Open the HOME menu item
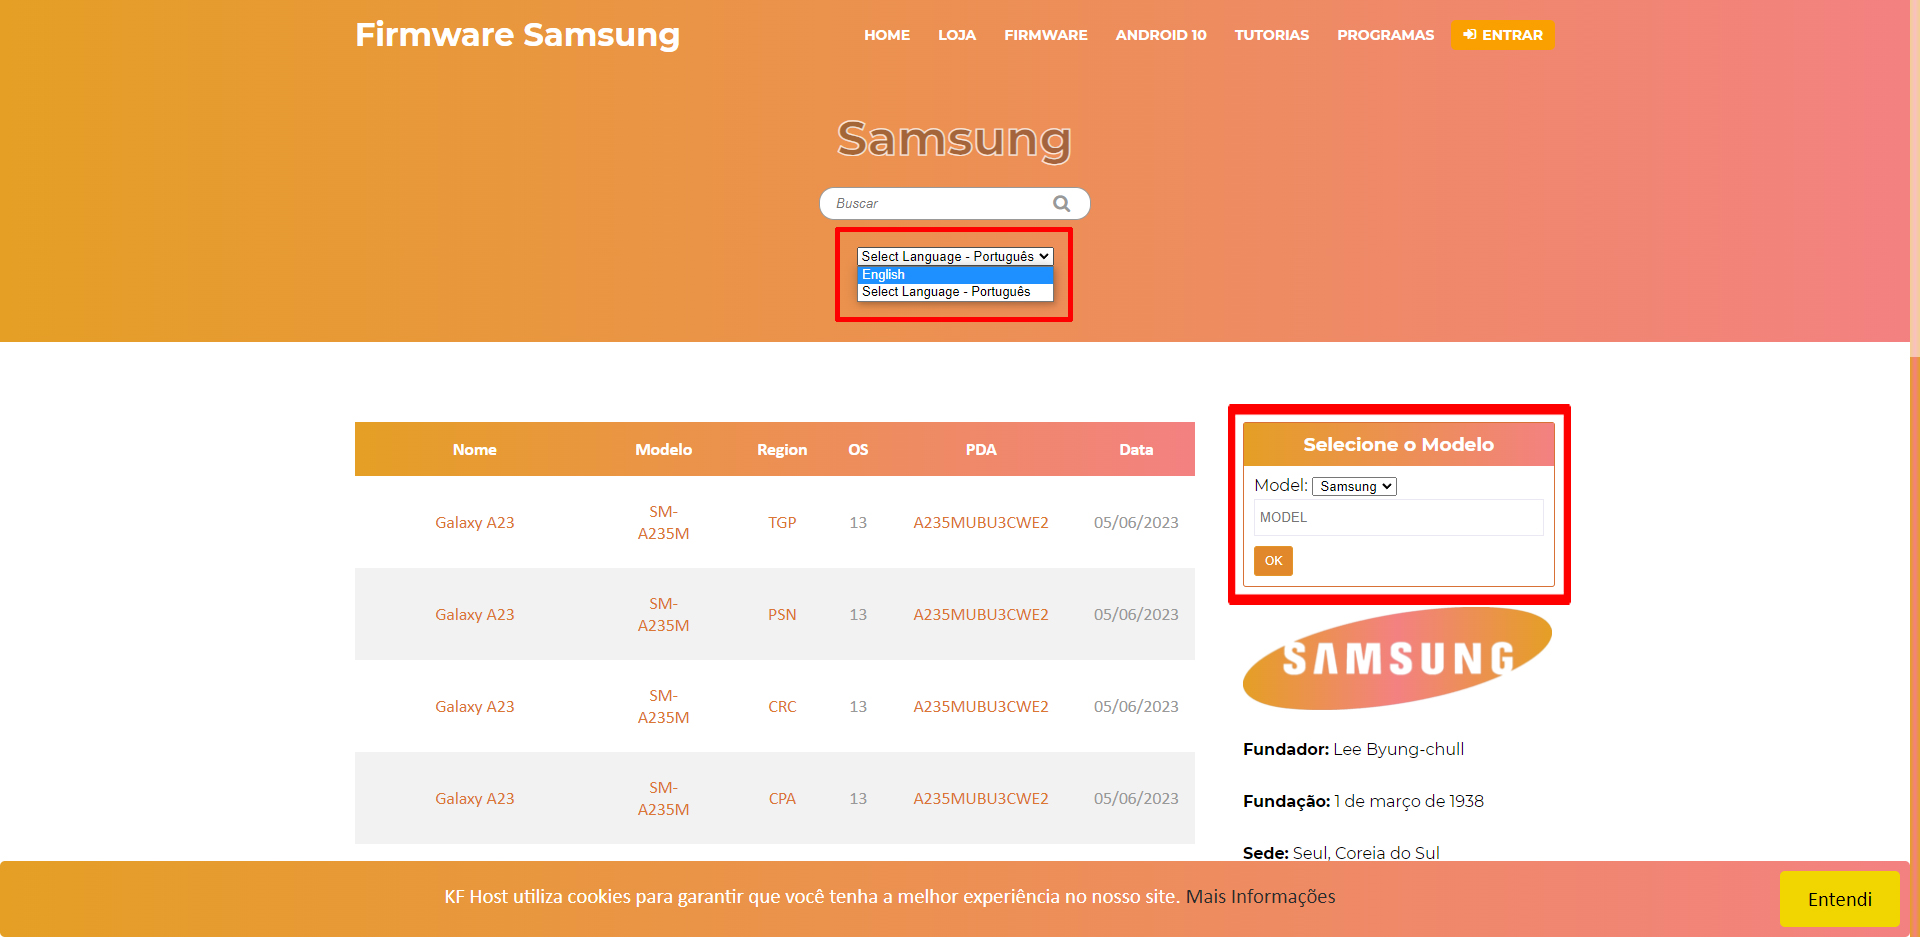Image resolution: width=1920 pixels, height=937 pixels. coord(887,35)
